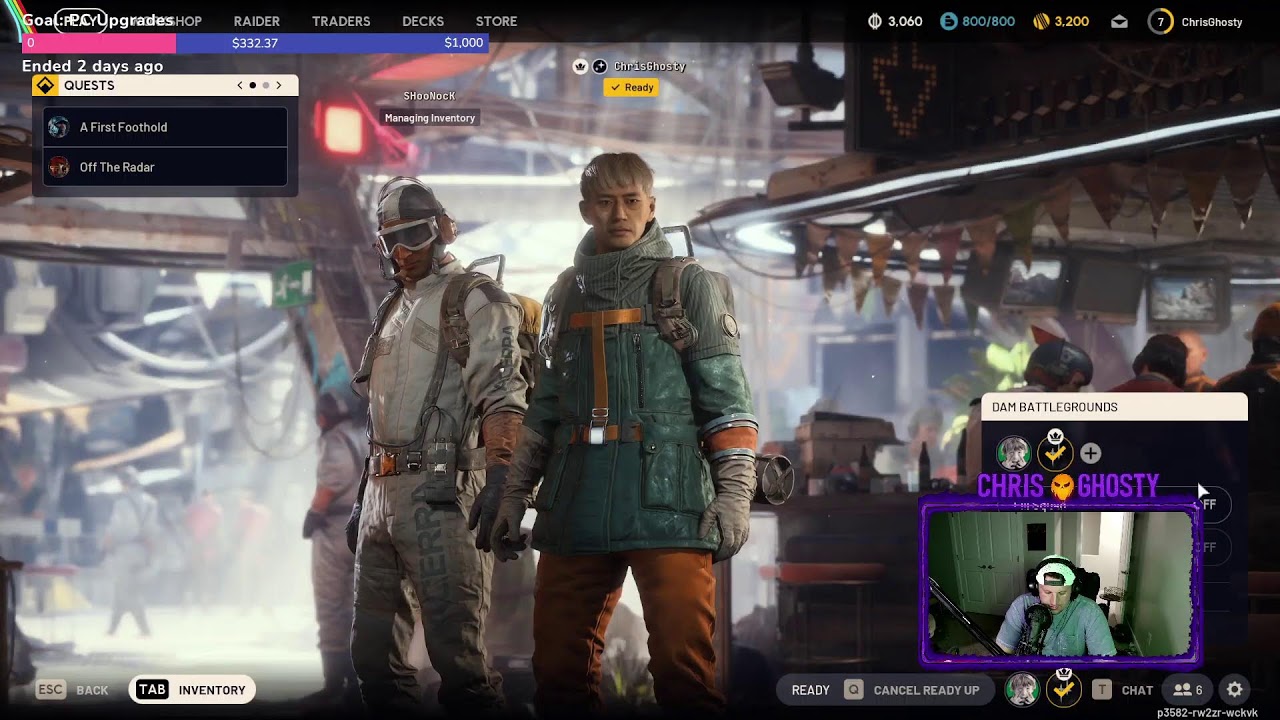Click the Q key icon
The width and height of the screenshot is (1280, 720).
click(853, 690)
